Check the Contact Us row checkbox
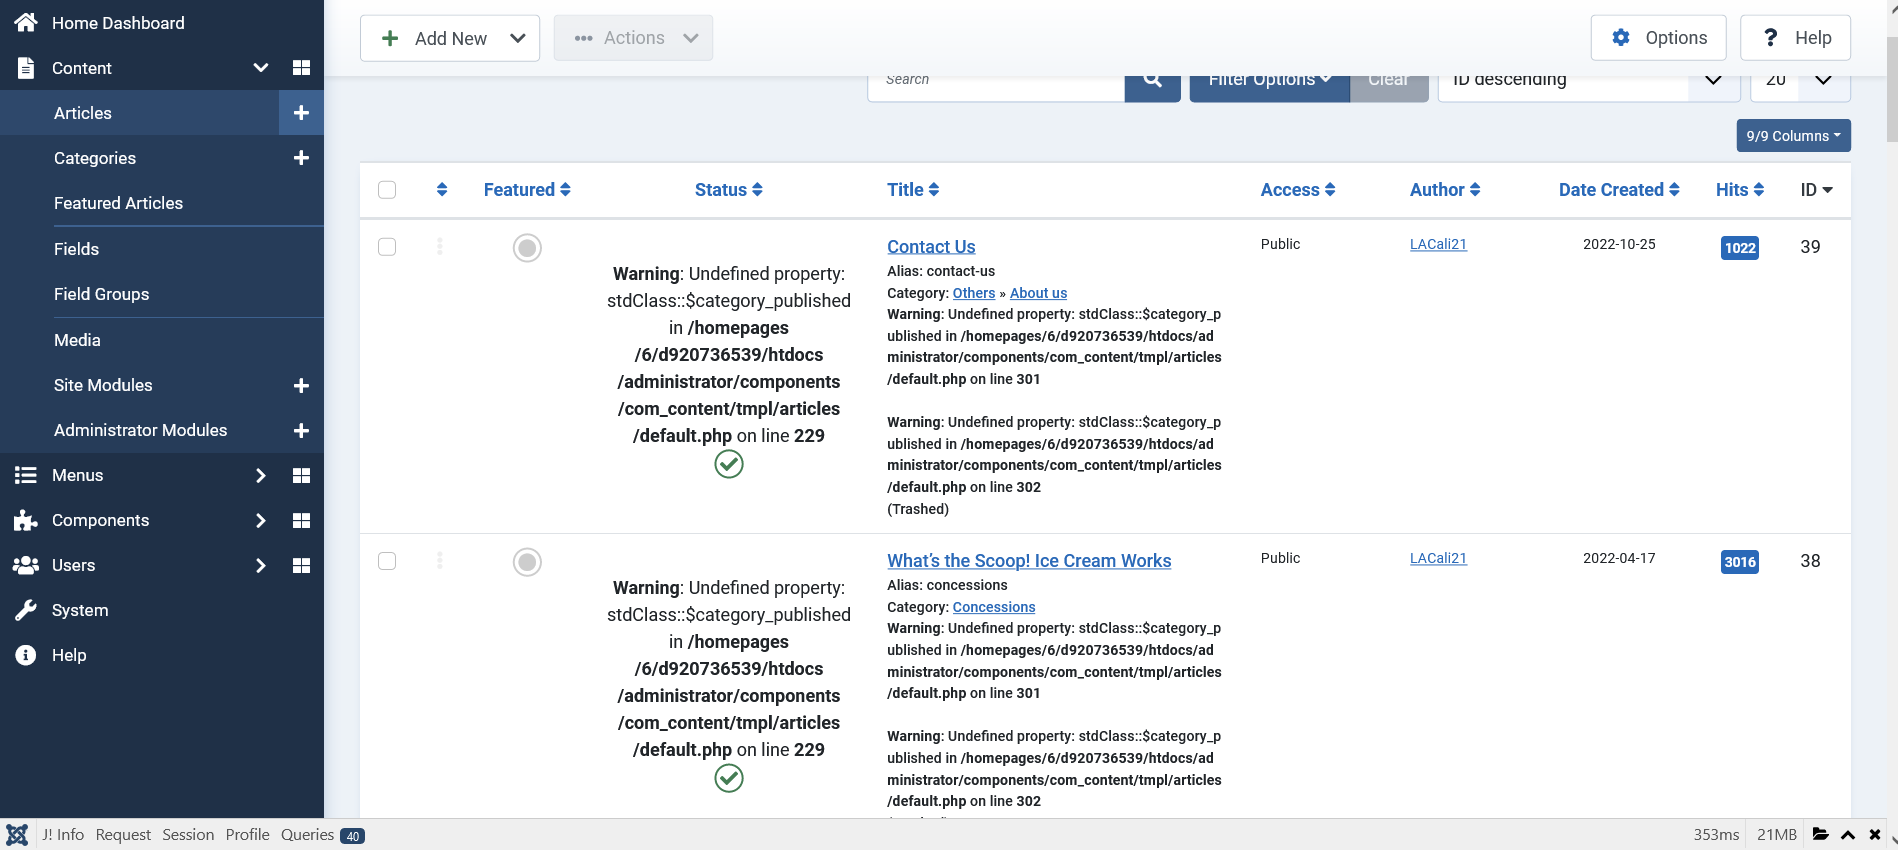This screenshot has width=1898, height=854. (x=387, y=247)
